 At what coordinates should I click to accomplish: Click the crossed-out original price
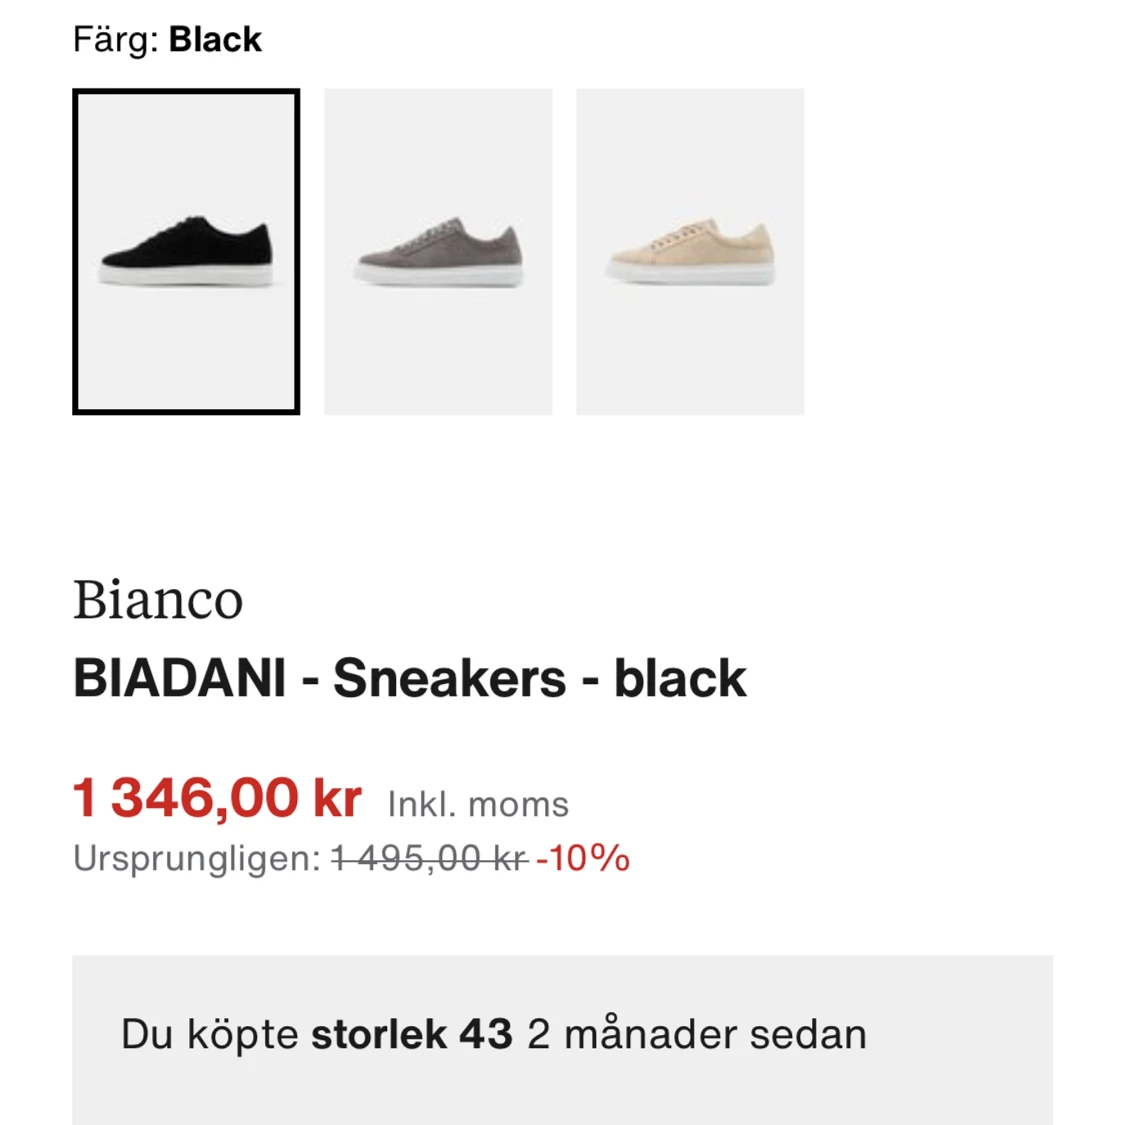[428, 858]
